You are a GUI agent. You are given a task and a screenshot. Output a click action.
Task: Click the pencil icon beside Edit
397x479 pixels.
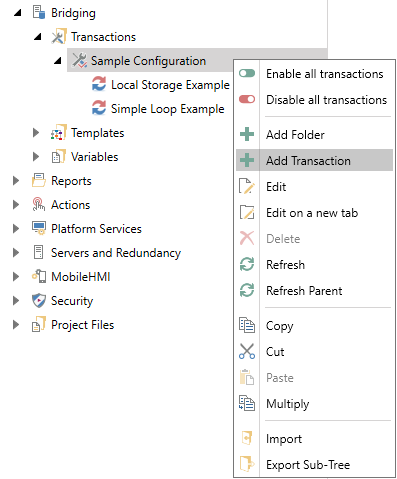247,186
